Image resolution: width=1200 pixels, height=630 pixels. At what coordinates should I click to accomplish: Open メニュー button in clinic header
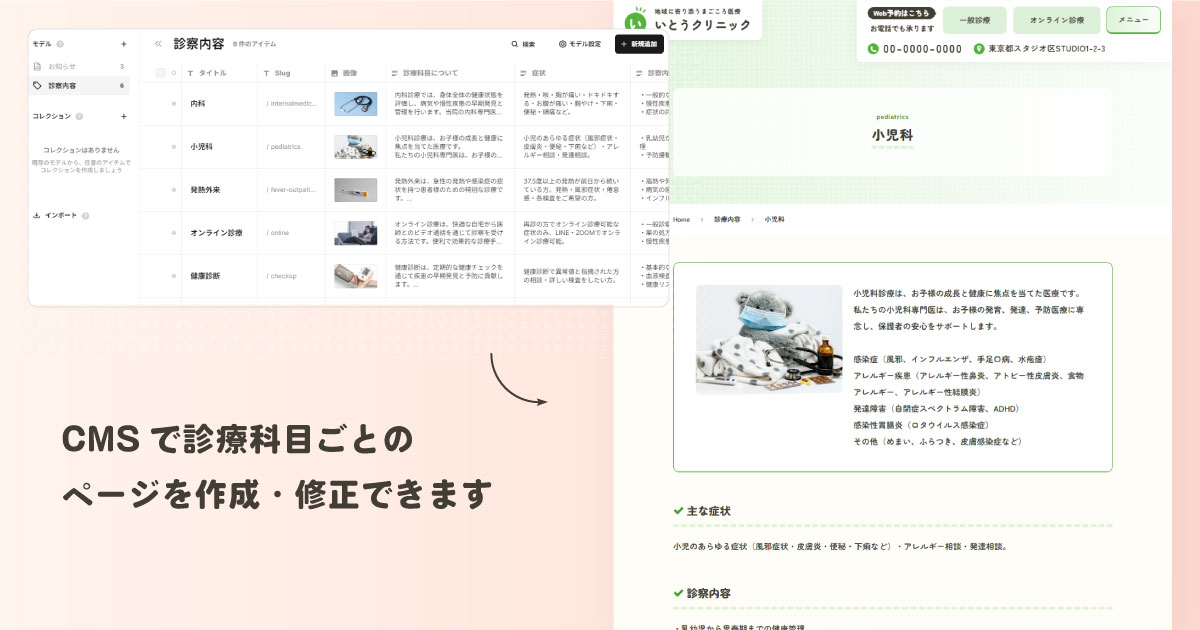1133,20
